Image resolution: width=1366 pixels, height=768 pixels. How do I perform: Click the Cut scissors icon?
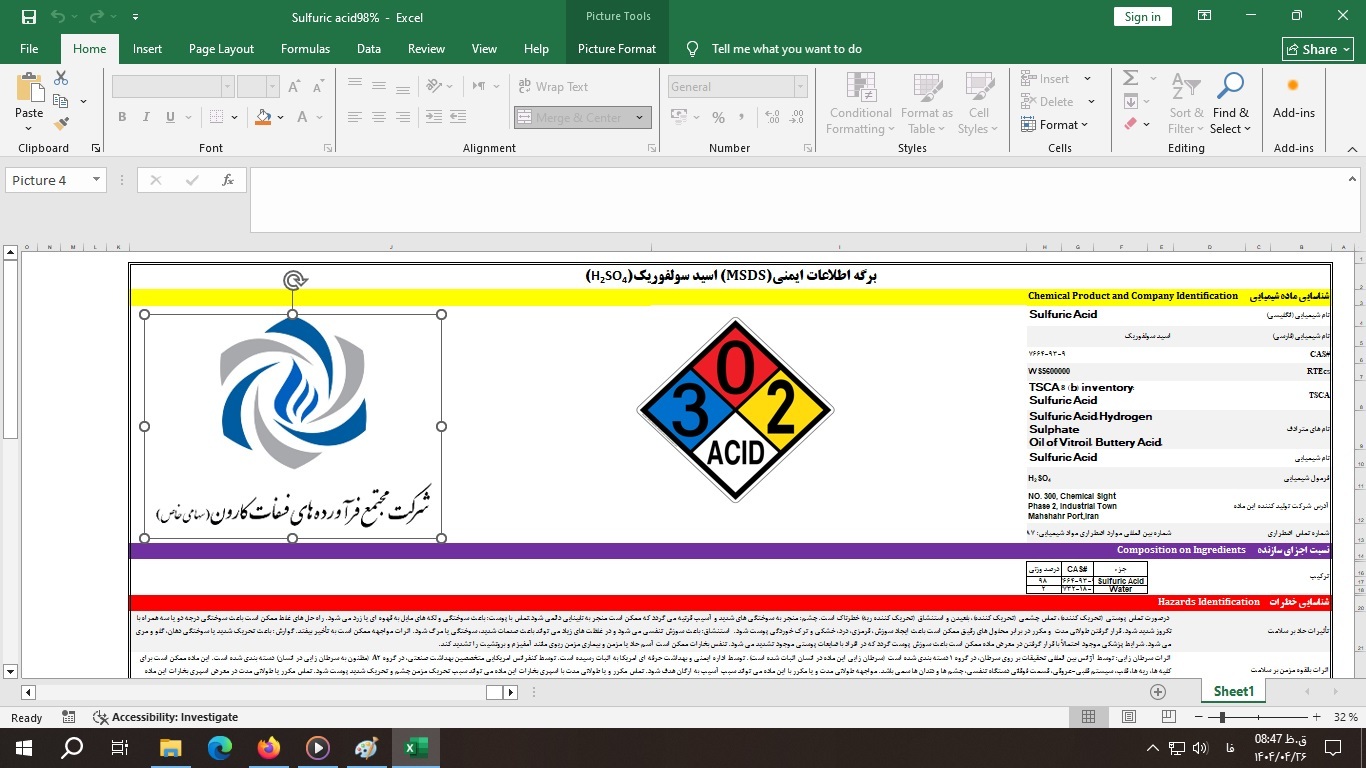click(x=61, y=78)
